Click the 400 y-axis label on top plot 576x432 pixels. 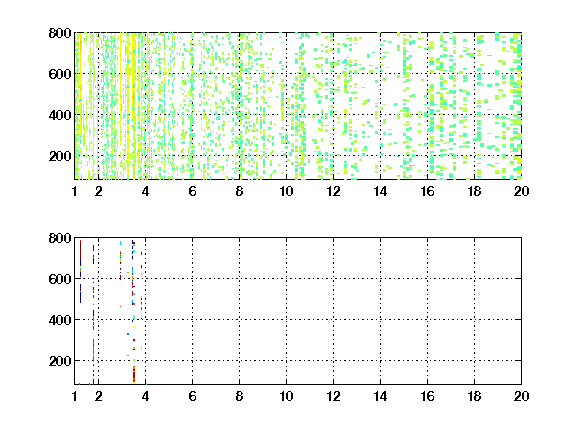(x=60, y=115)
